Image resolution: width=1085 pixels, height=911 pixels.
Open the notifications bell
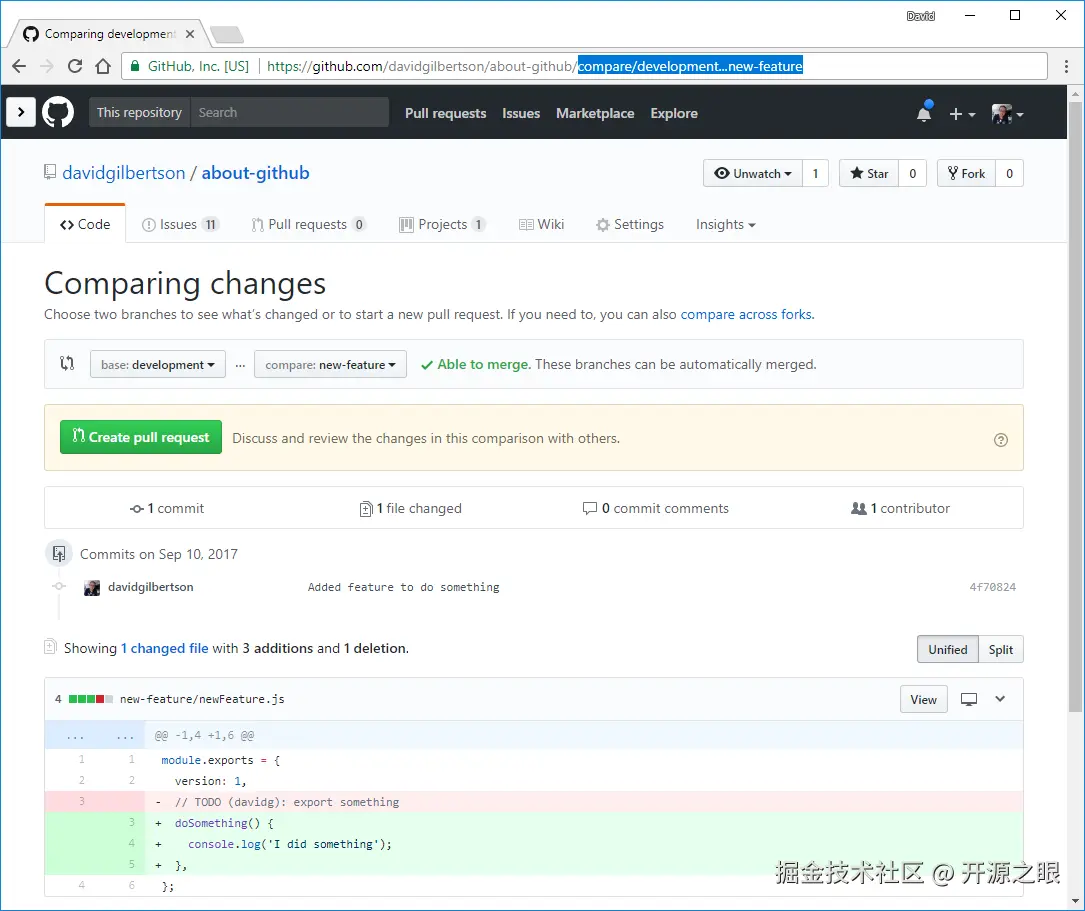pos(924,113)
